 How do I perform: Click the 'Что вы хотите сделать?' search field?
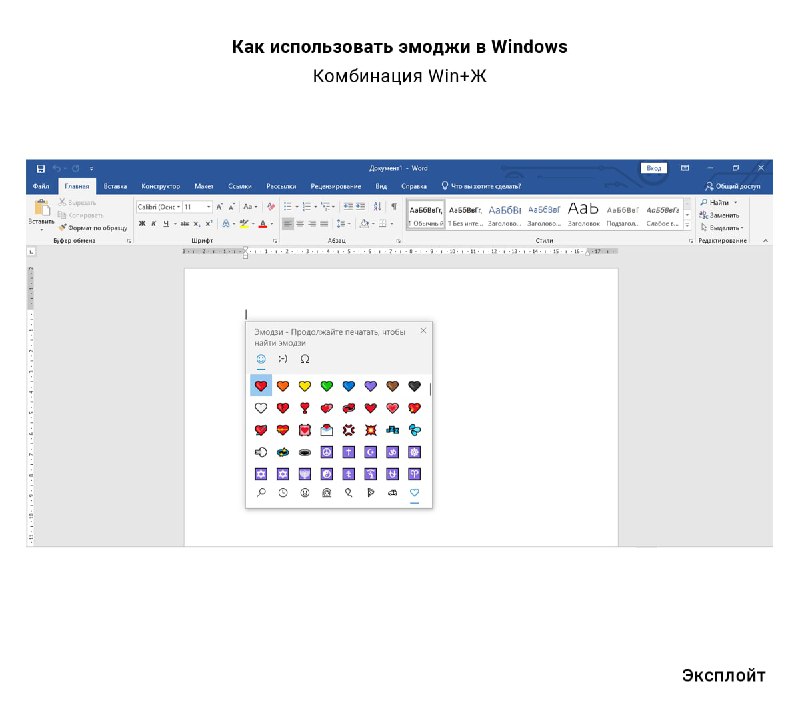(486, 186)
